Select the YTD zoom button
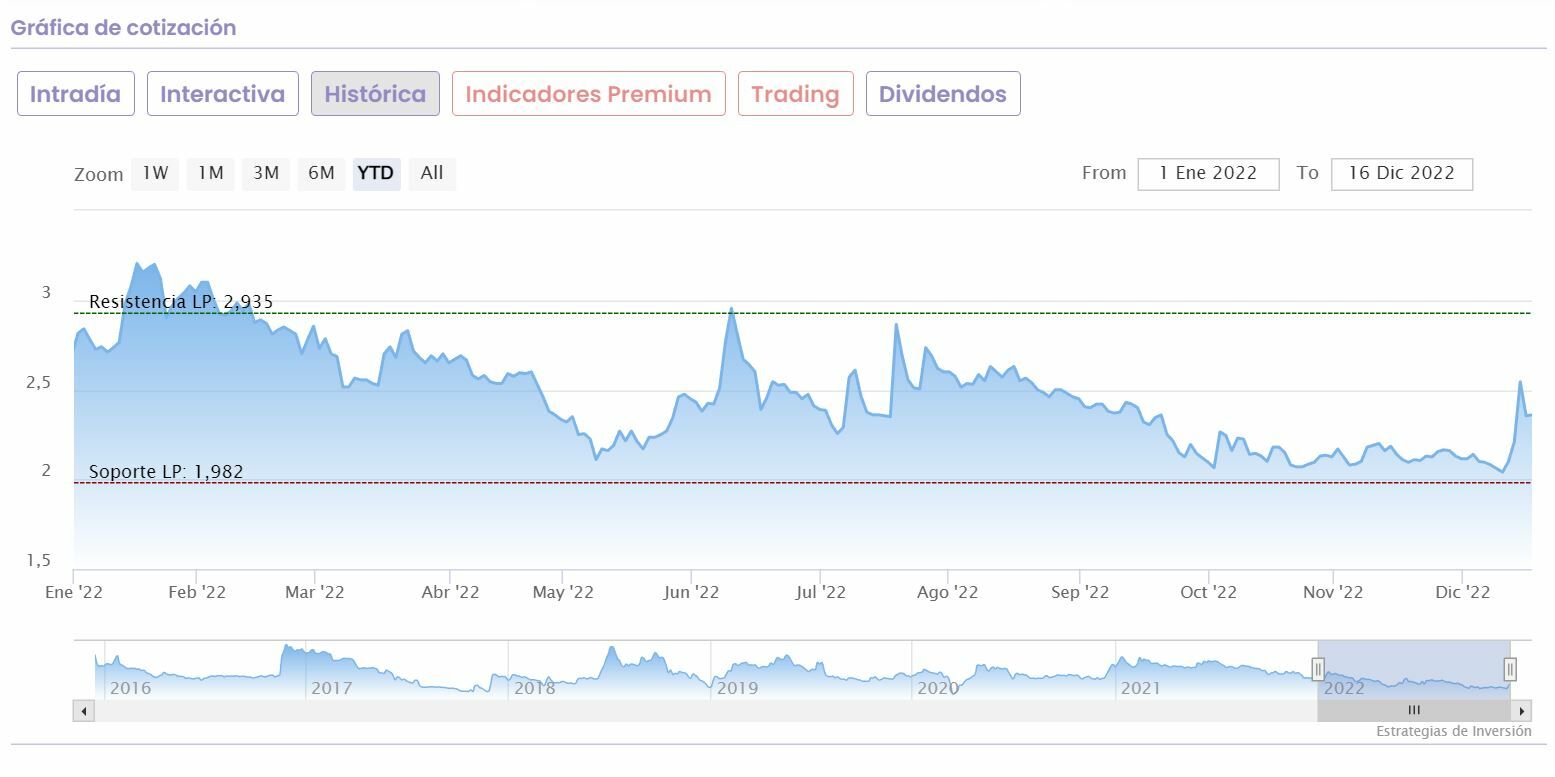 pyautogui.click(x=376, y=173)
